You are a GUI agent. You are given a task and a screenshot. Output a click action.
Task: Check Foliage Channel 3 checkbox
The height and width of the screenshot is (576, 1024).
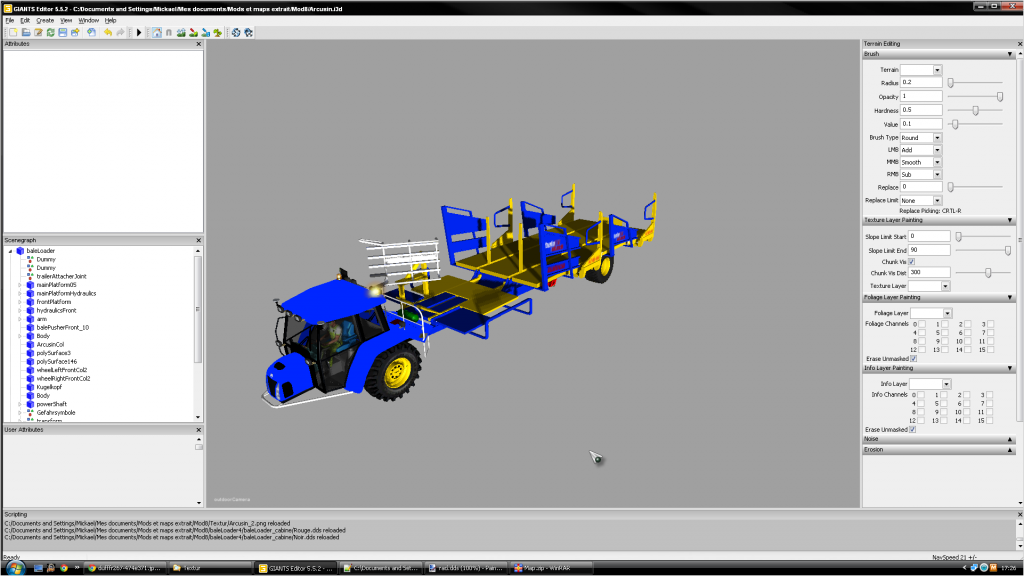click(991, 324)
